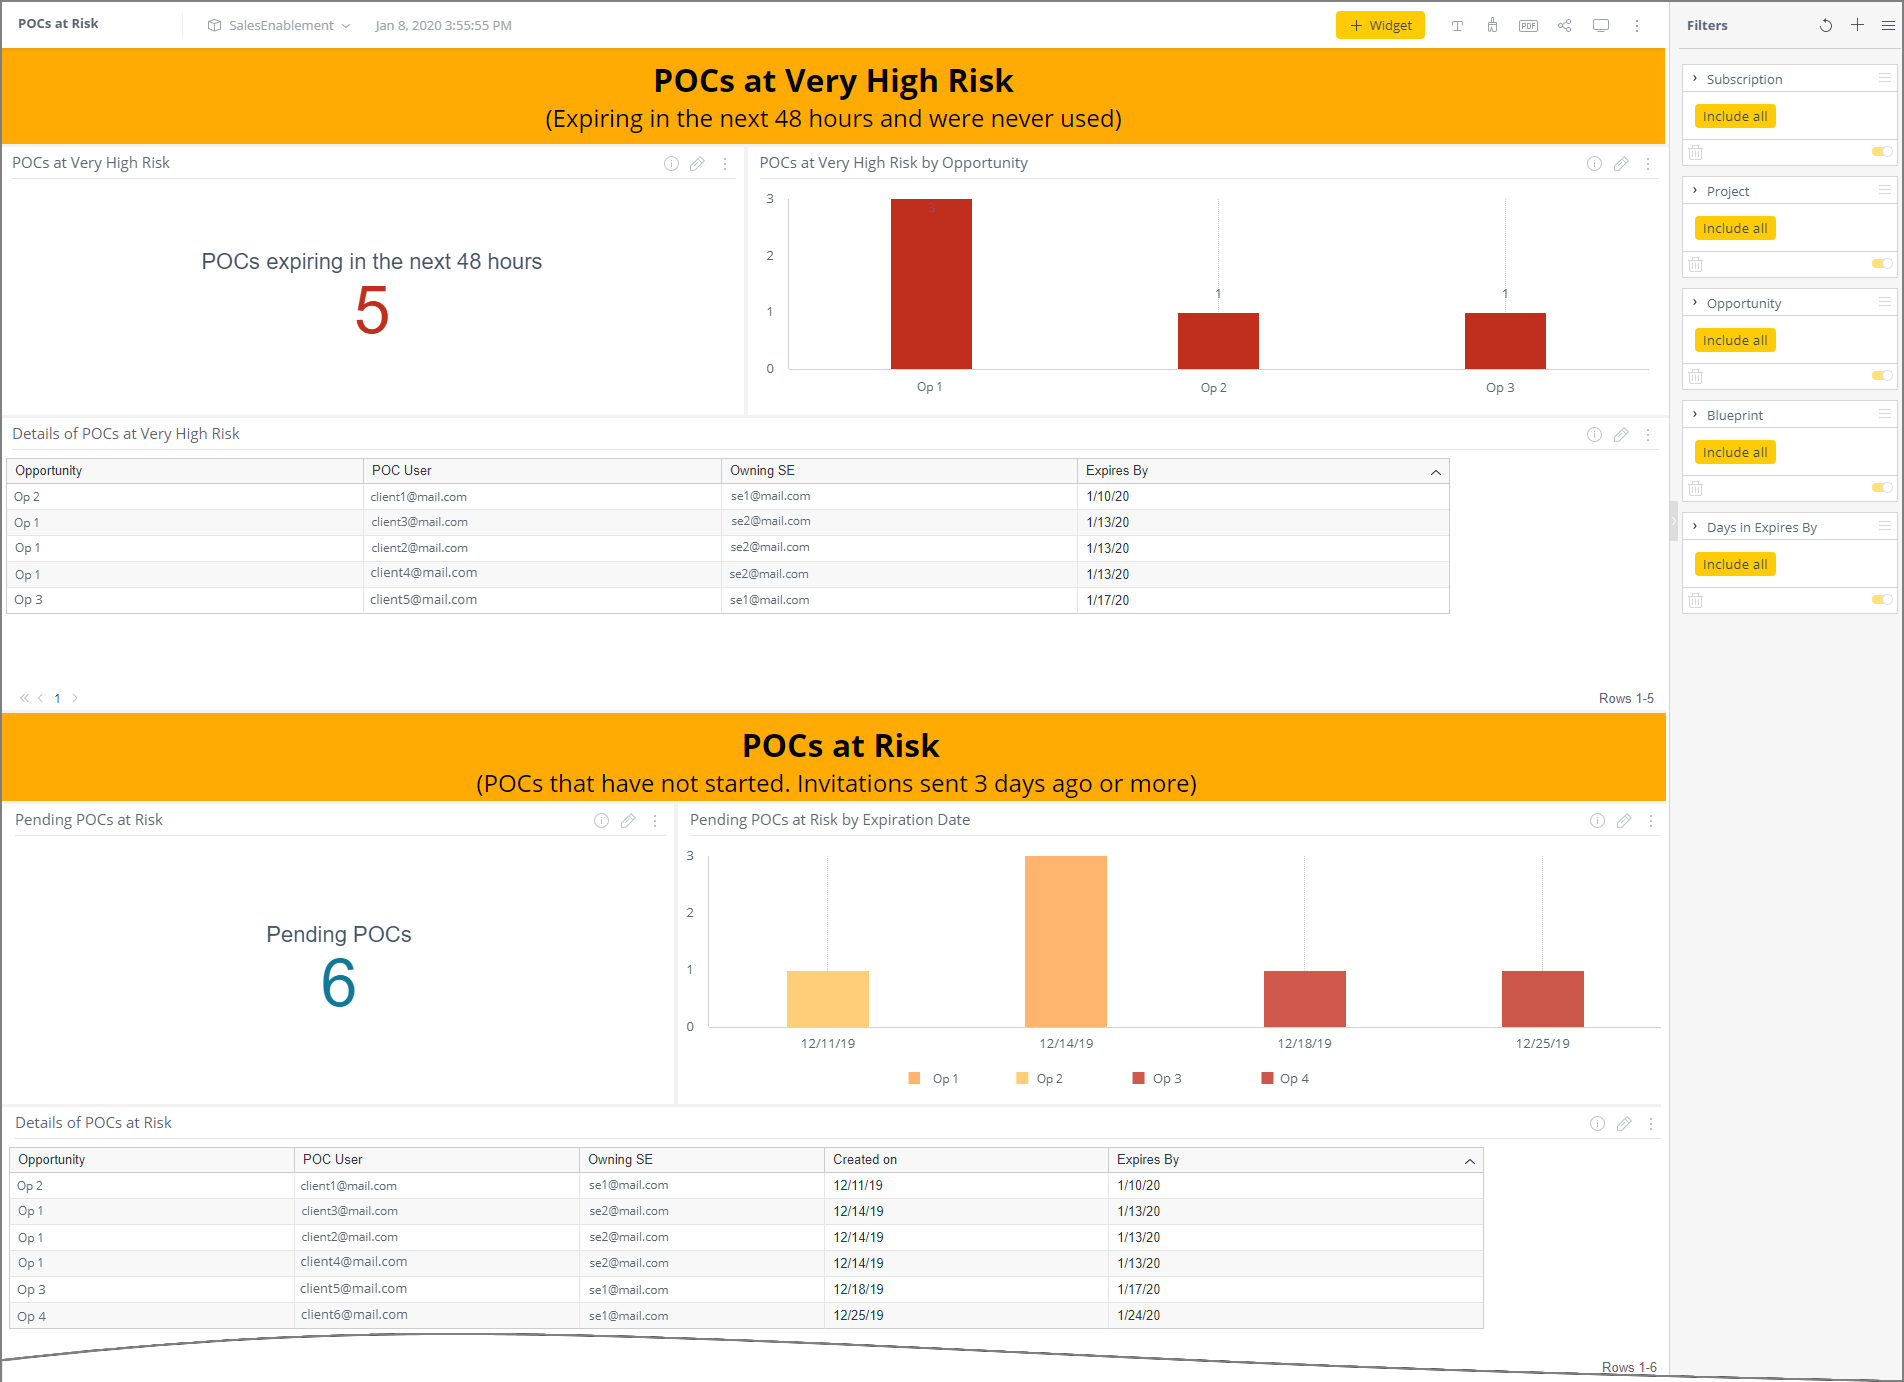Collapse the Filters panel side handle

click(x=1673, y=521)
